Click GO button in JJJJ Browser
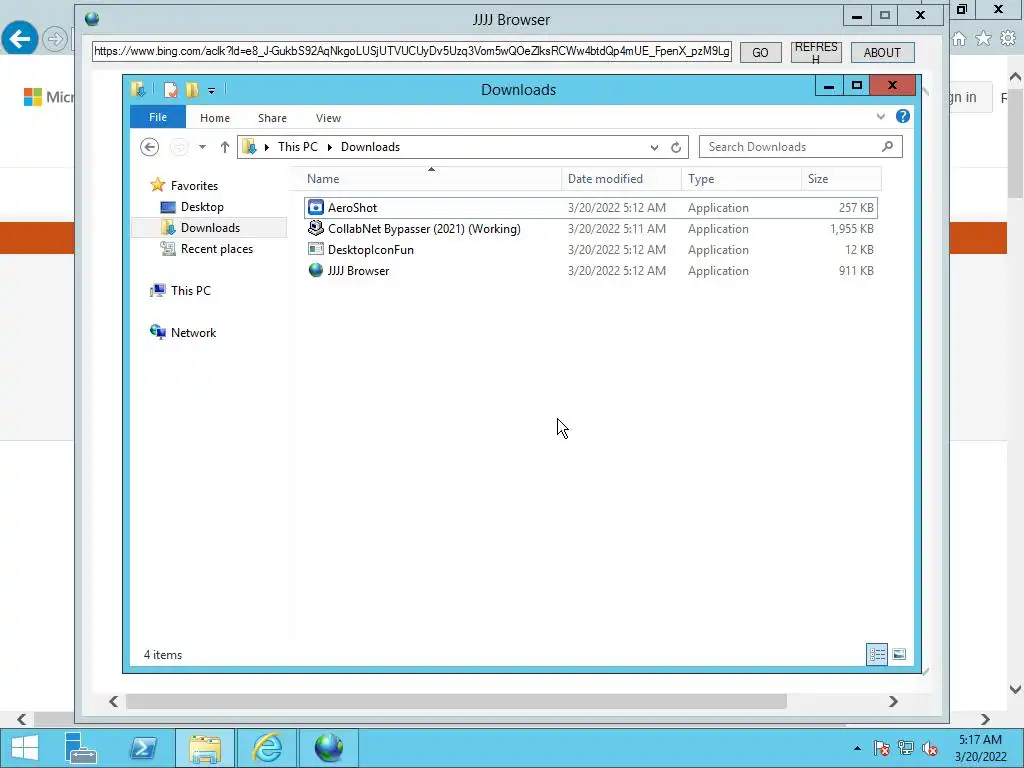 [760, 52]
